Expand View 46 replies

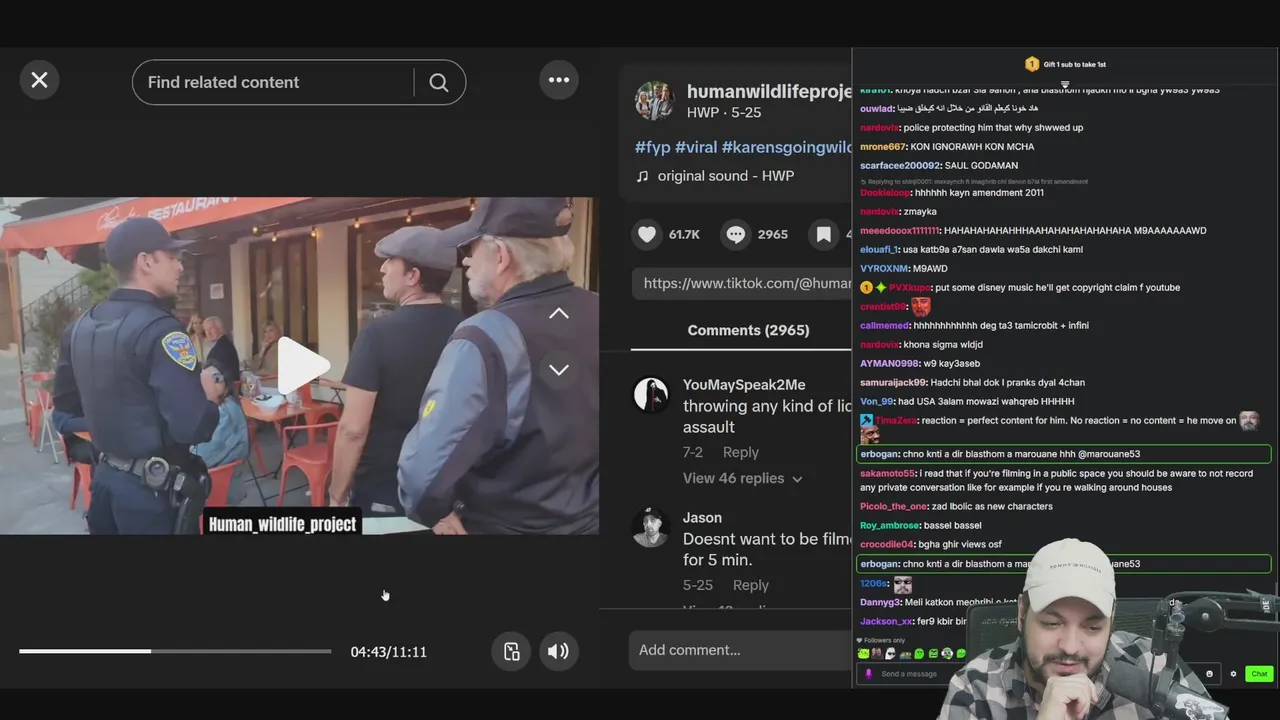point(742,478)
